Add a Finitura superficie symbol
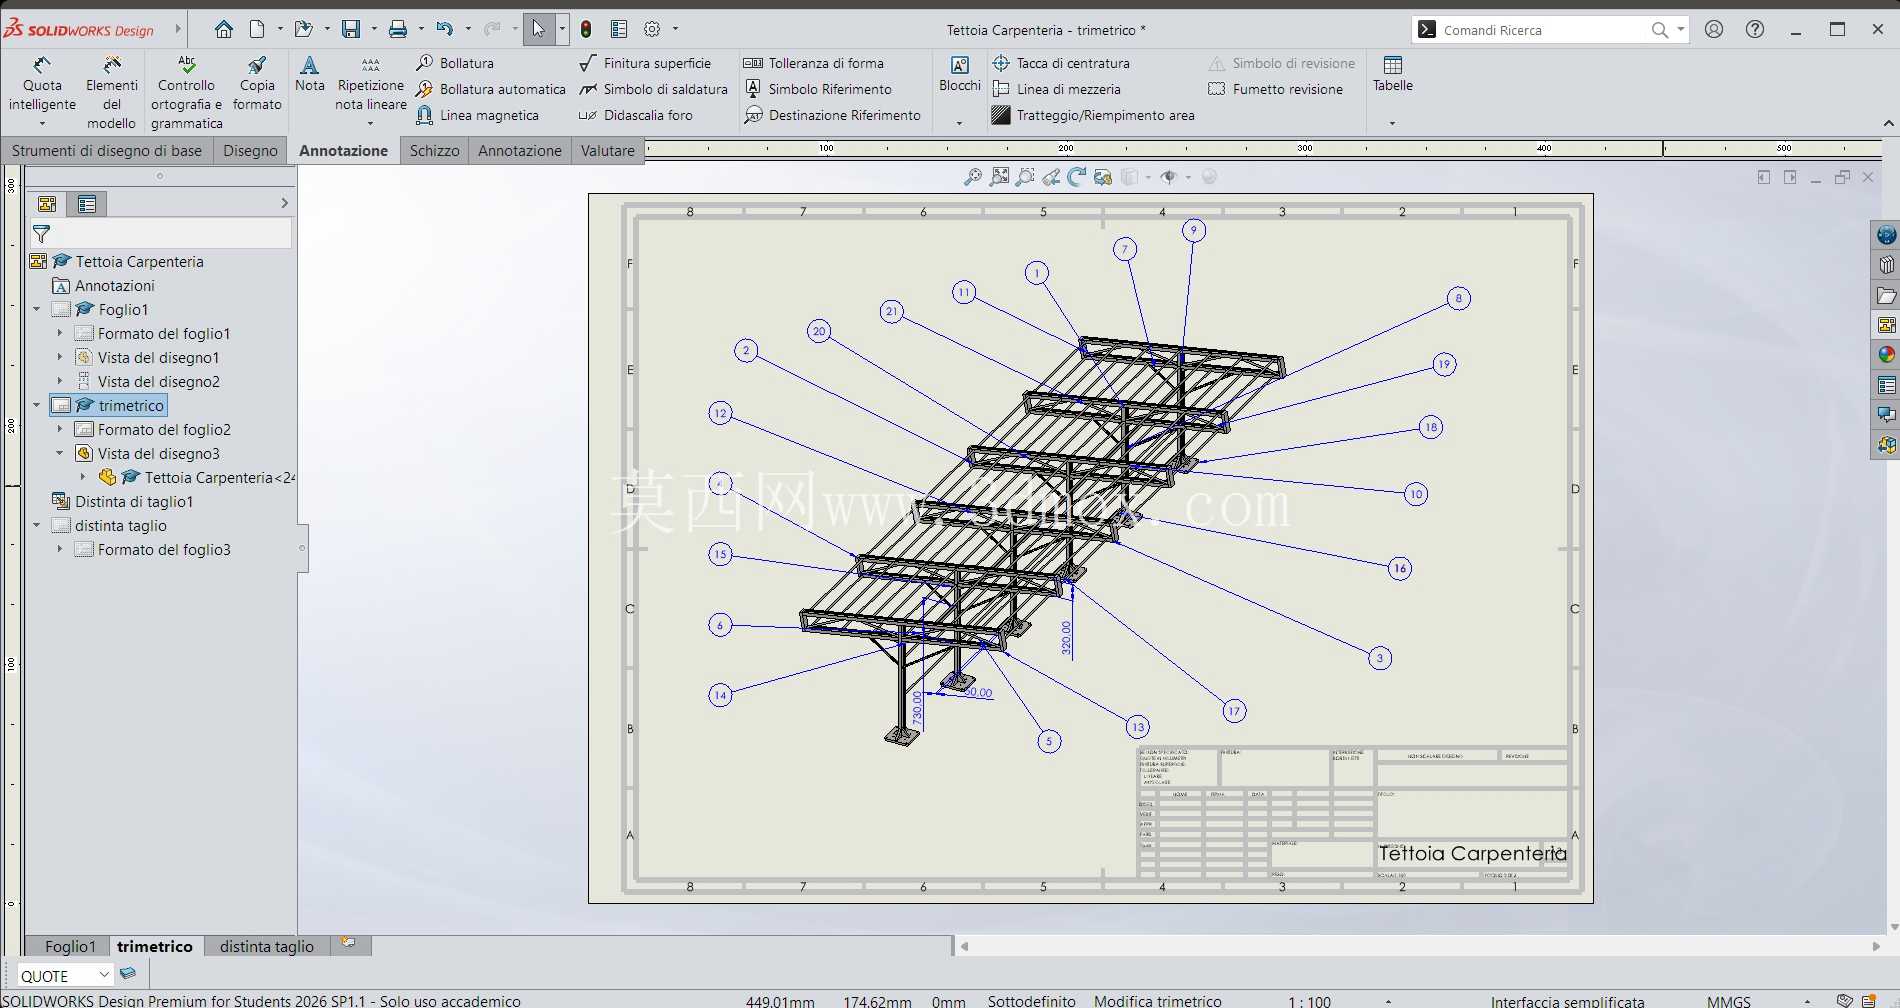This screenshot has width=1900, height=1008. (645, 63)
